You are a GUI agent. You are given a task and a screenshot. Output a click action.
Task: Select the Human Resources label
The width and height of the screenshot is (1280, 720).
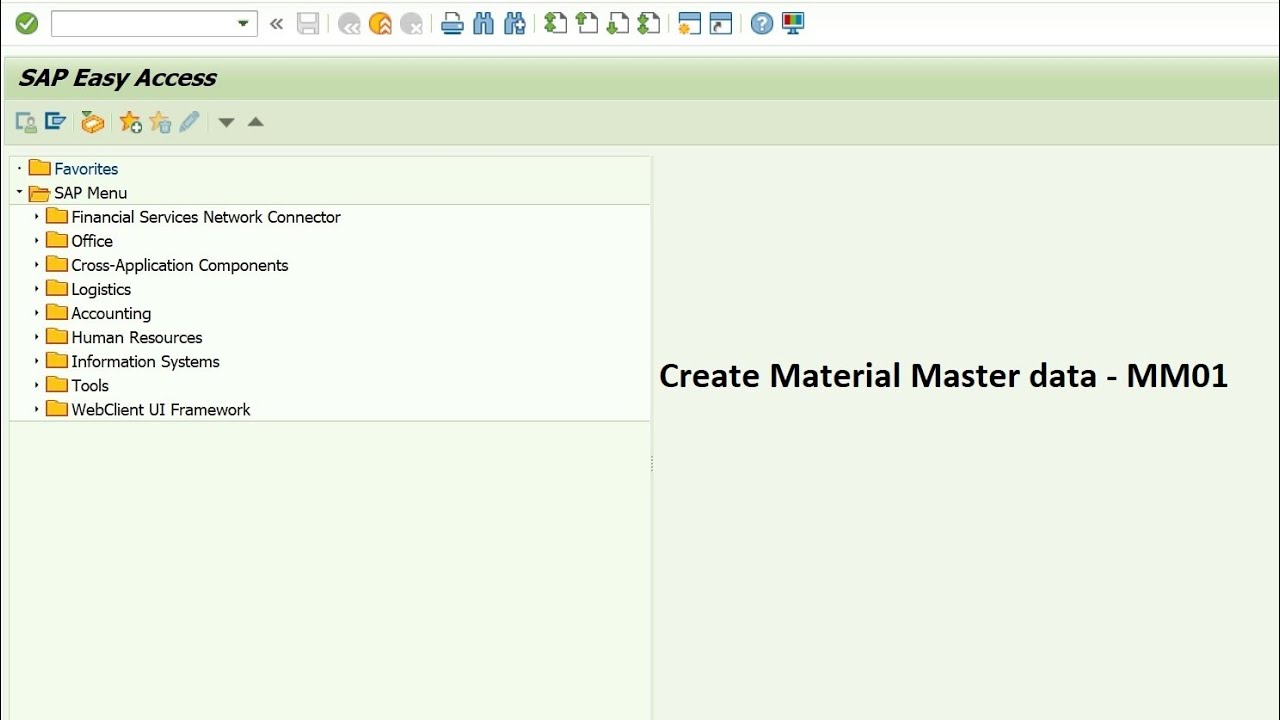pyautogui.click(x=137, y=337)
